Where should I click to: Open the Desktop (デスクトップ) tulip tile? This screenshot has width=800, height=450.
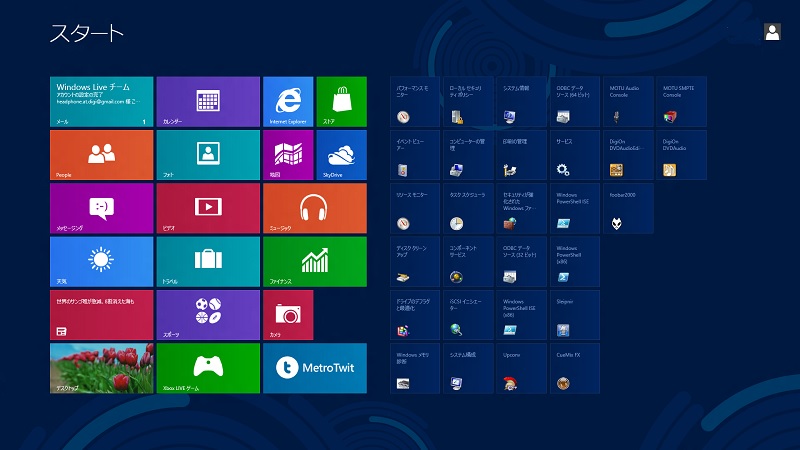tap(102, 368)
